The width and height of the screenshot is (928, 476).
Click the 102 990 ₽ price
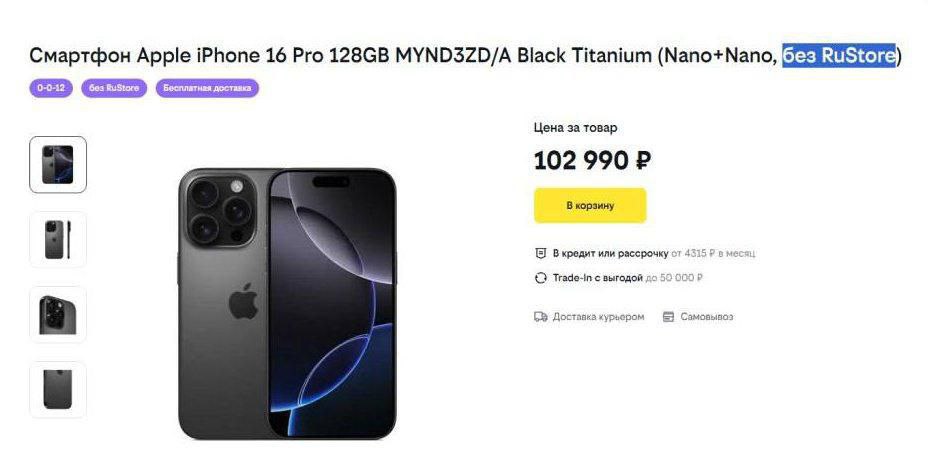592,160
